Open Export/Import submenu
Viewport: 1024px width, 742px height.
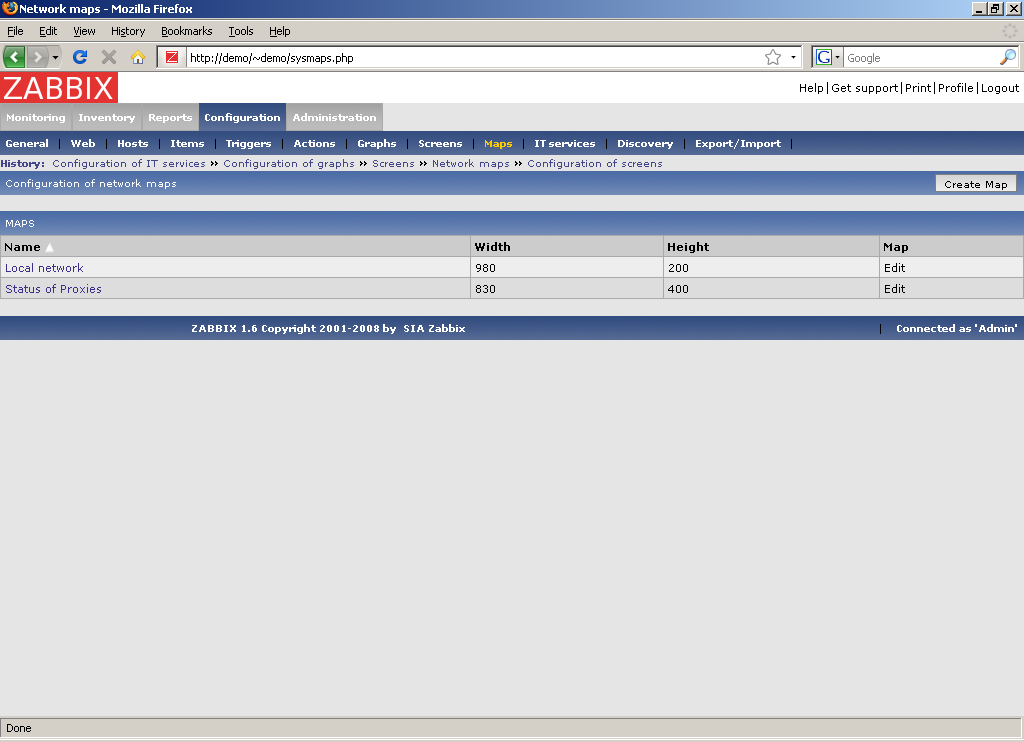tap(738, 144)
